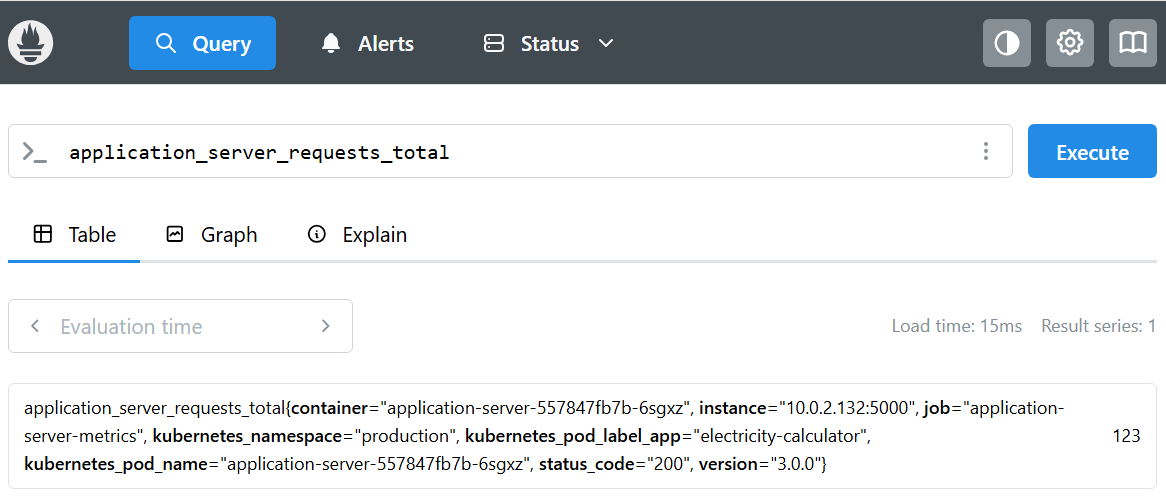This screenshot has height=496, width=1166.
Task: Click the Result series: 1 text
Action: point(1098,326)
